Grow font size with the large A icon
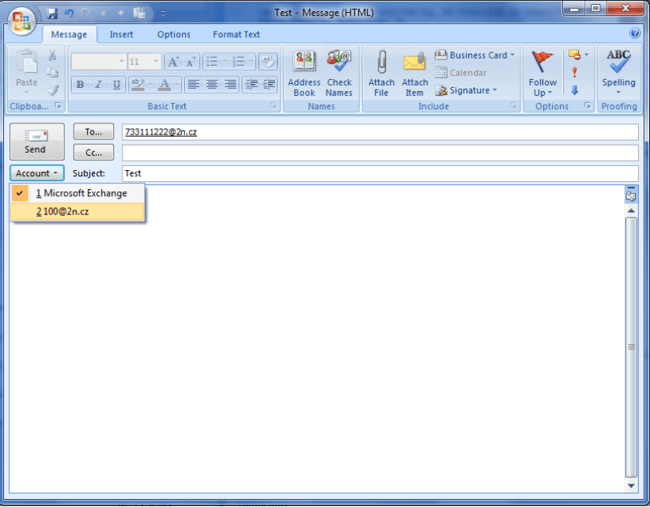The height and width of the screenshot is (507, 650). (x=173, y=62)
